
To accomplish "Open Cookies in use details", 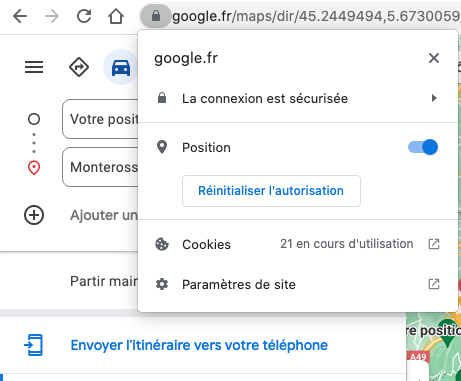I will [298, 244].
